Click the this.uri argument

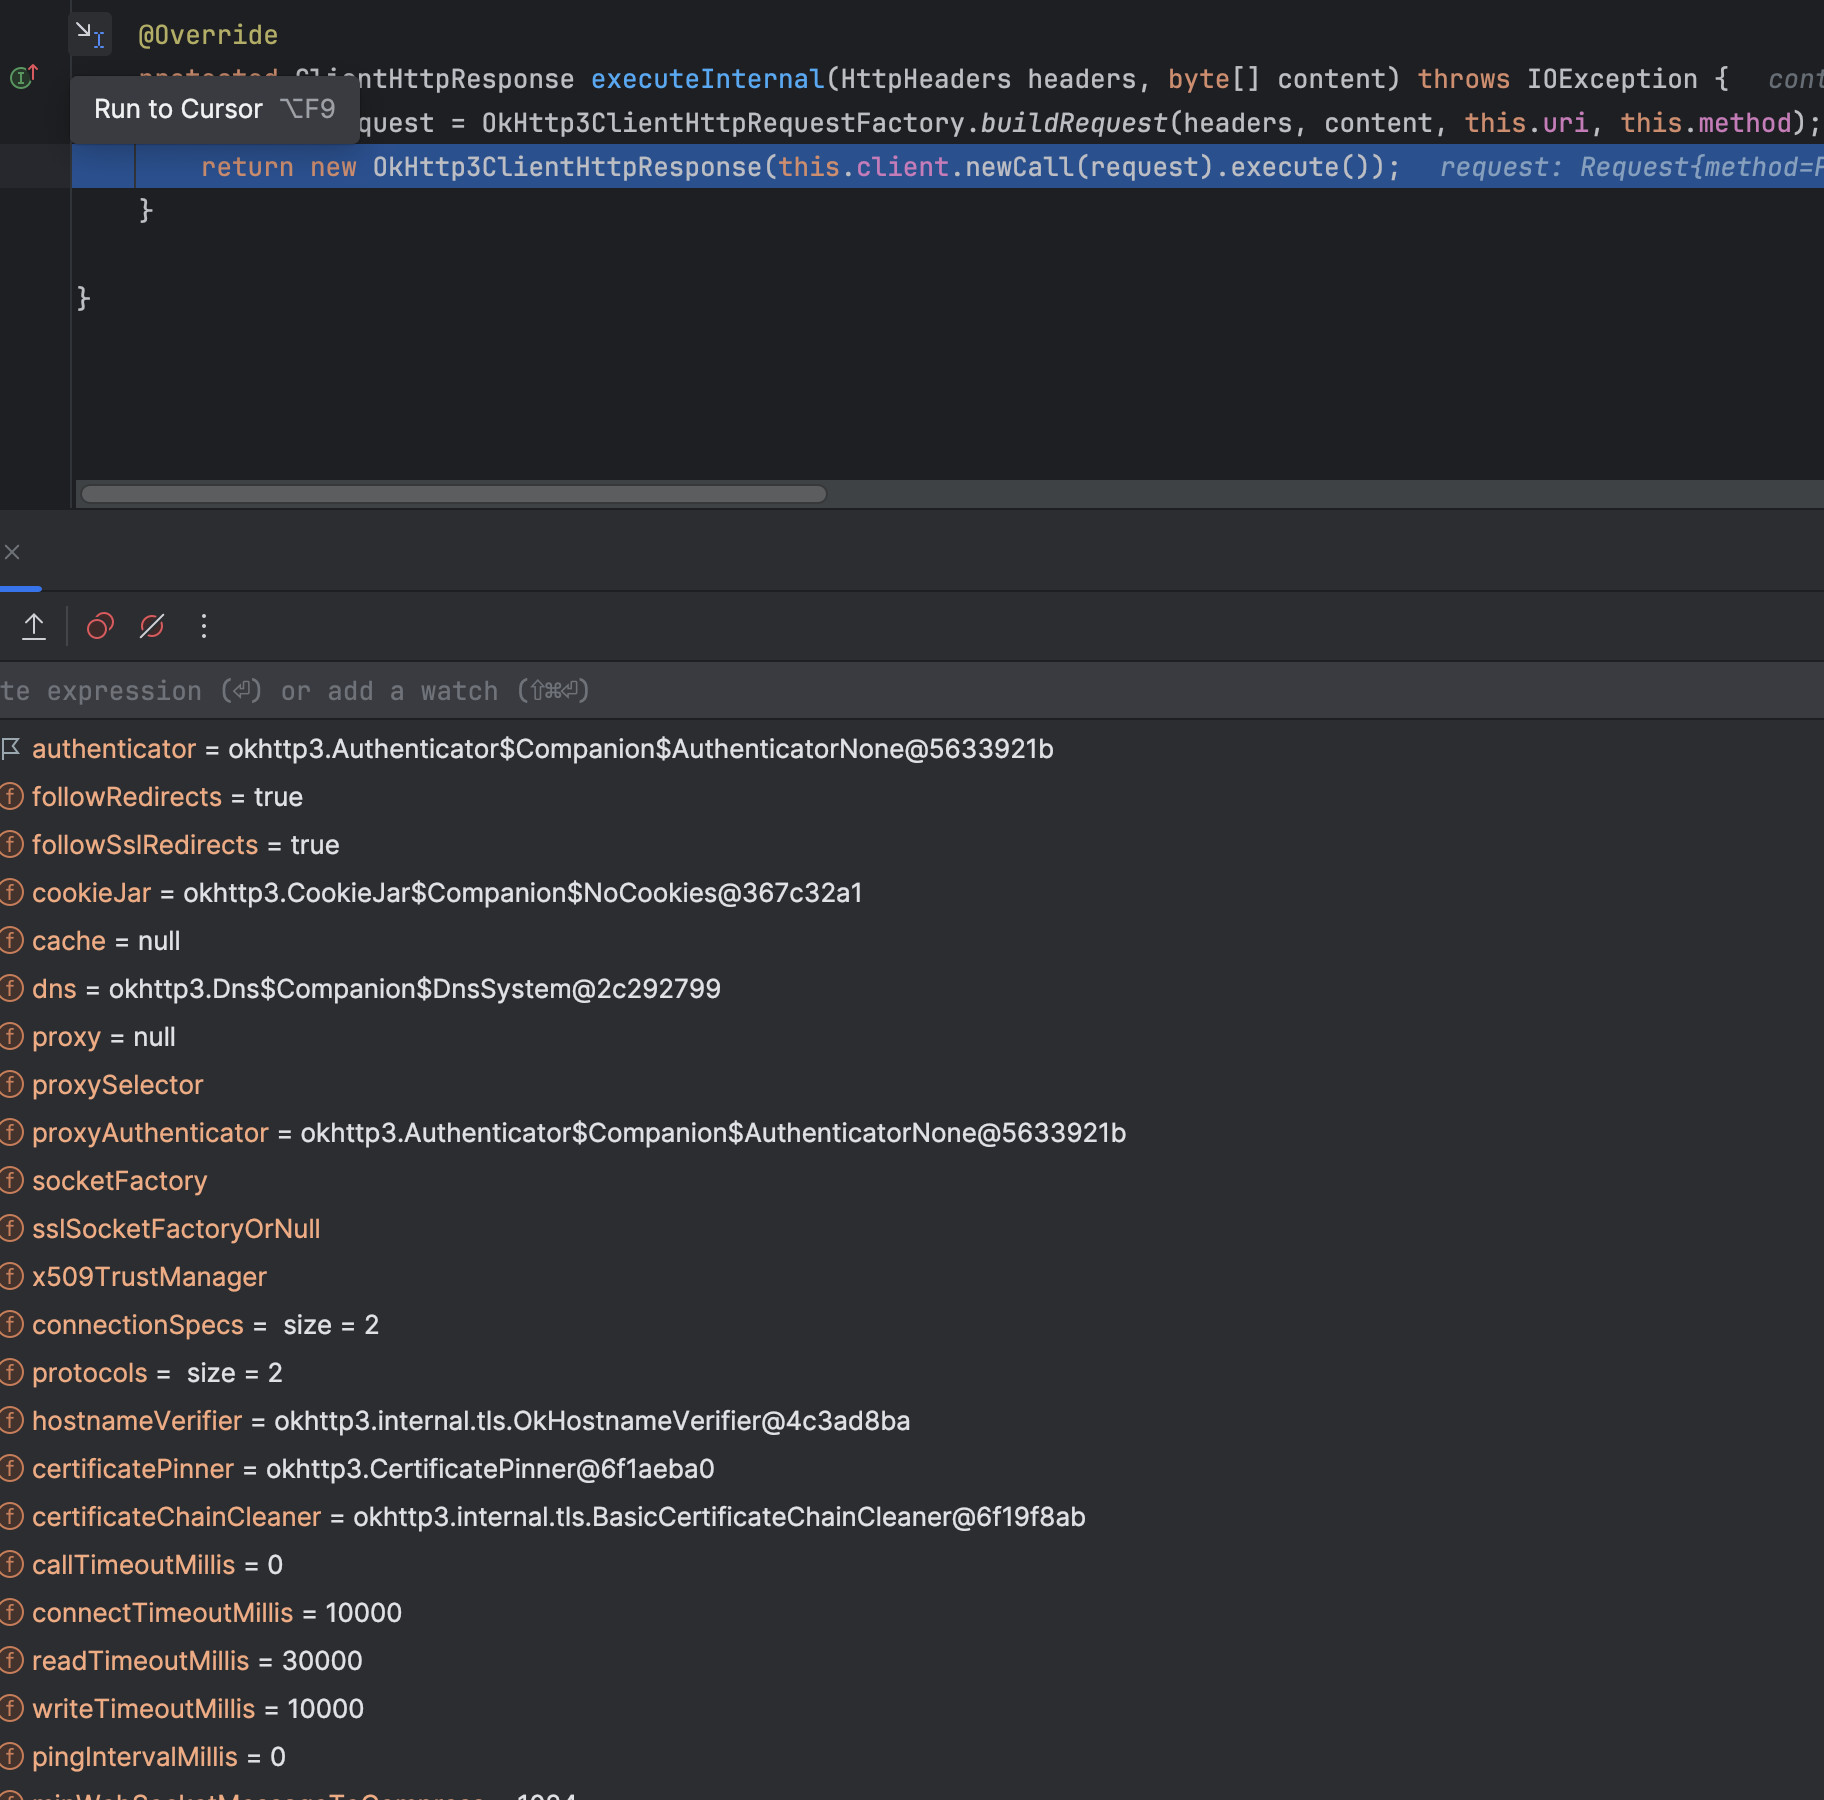pos(1526,123)
